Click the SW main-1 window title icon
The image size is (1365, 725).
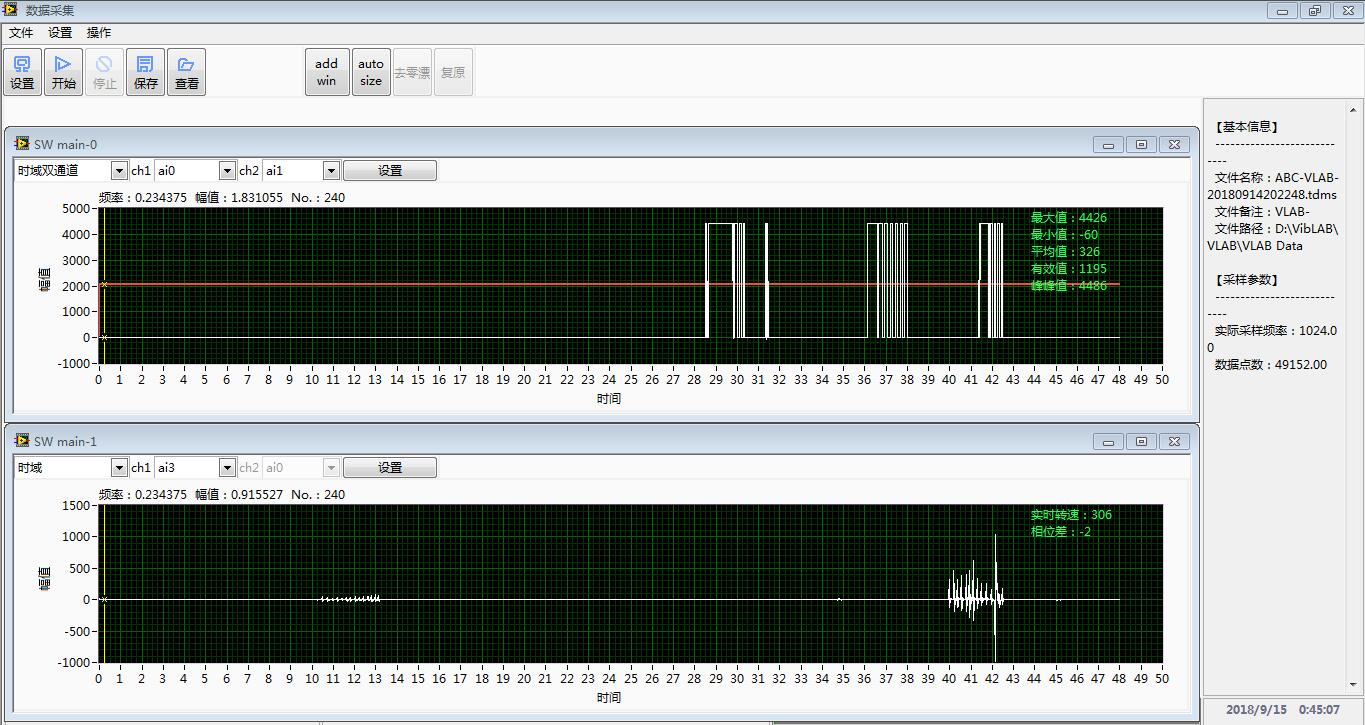22,441
